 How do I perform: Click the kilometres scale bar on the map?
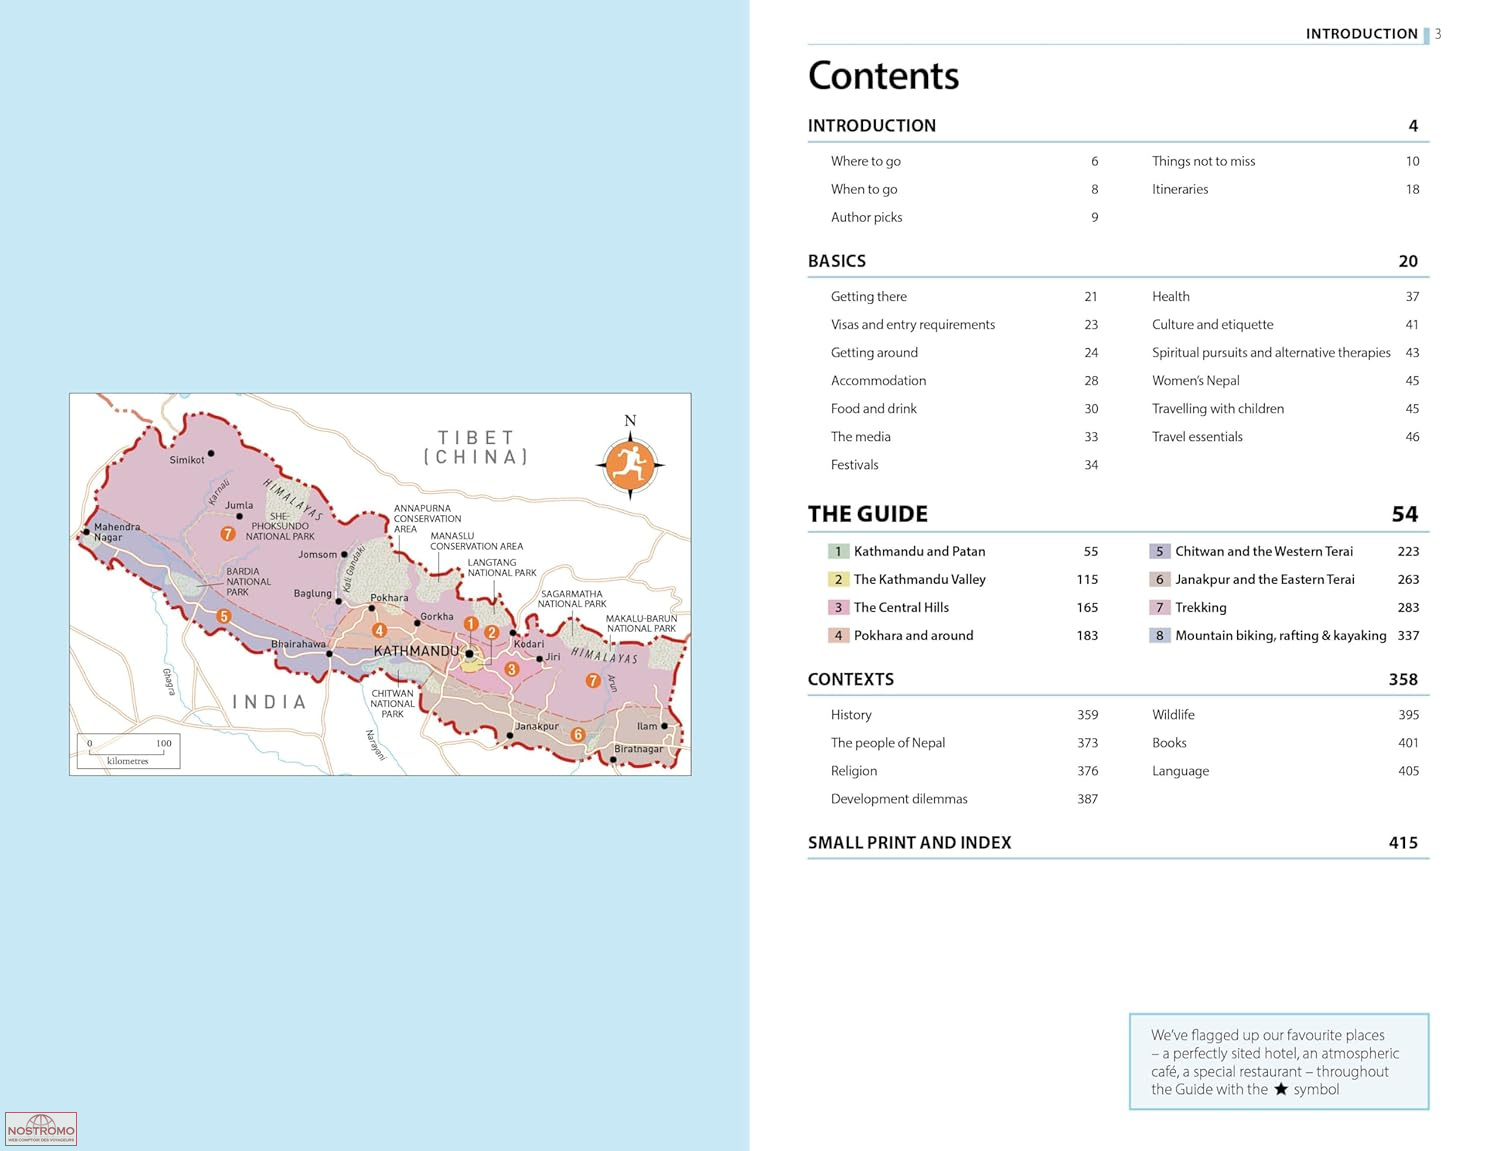pos(128,752)
